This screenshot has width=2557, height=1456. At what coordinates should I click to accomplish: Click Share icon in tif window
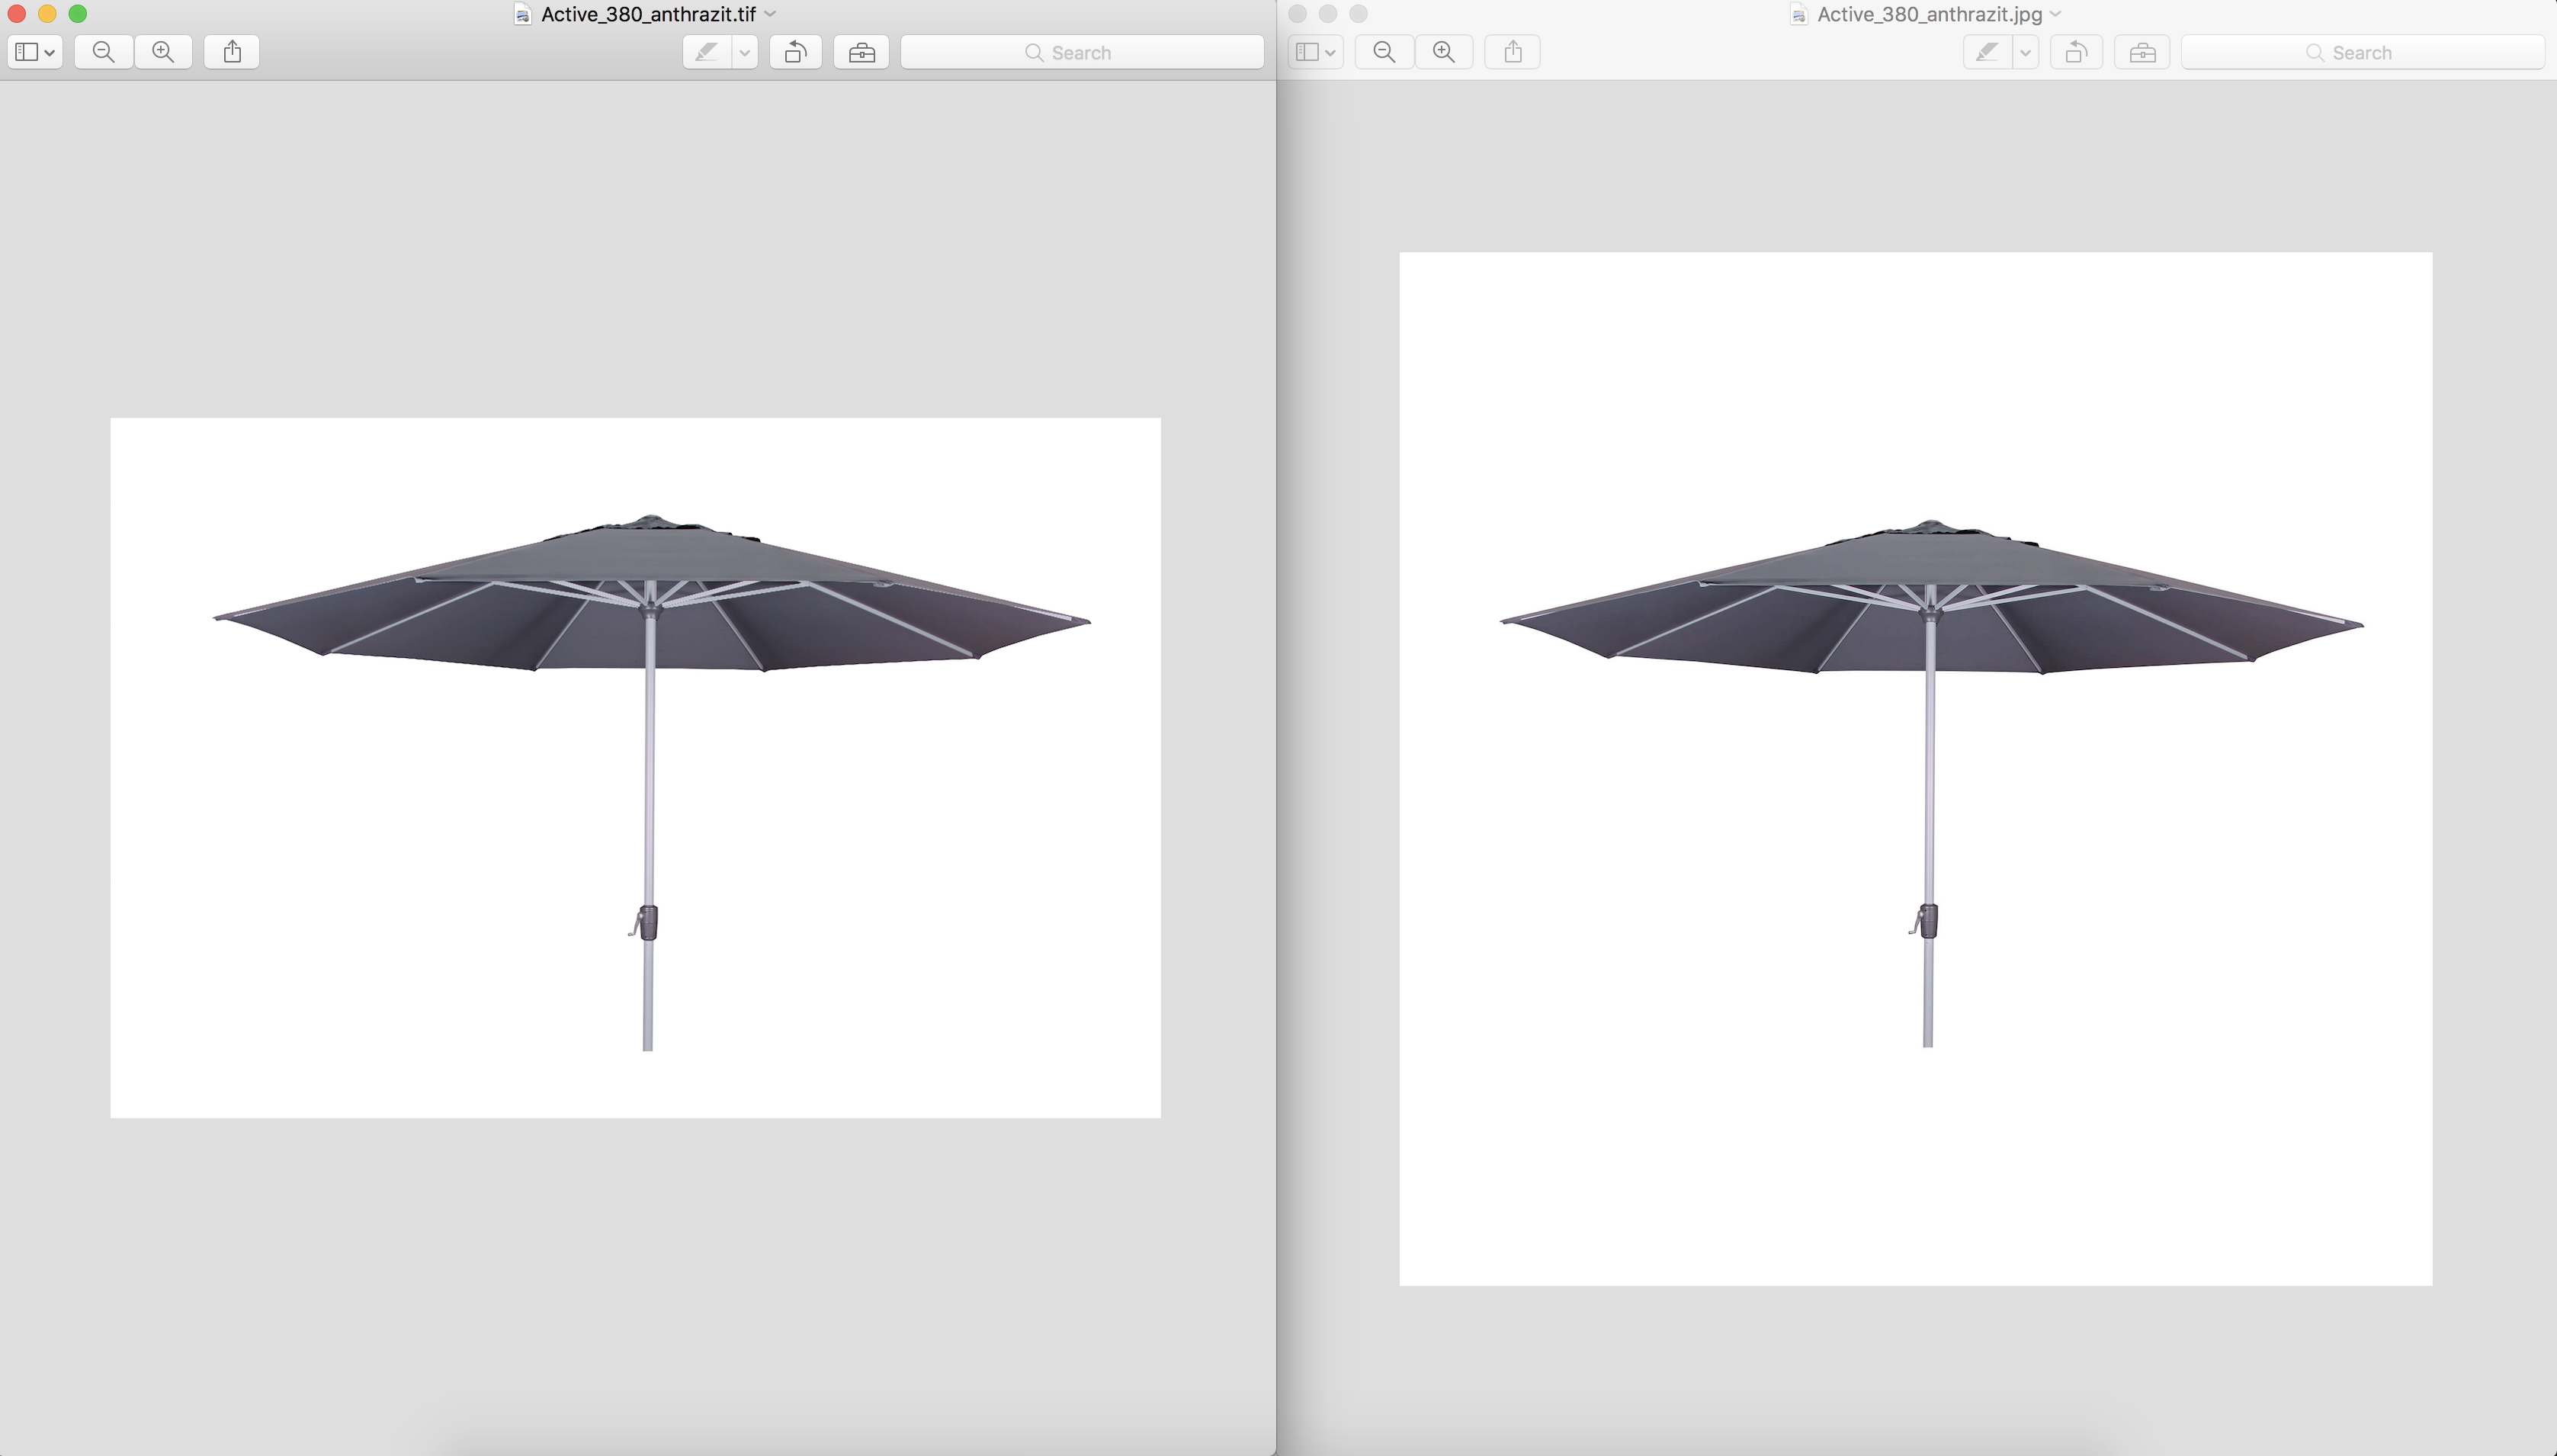coord(232,52)
